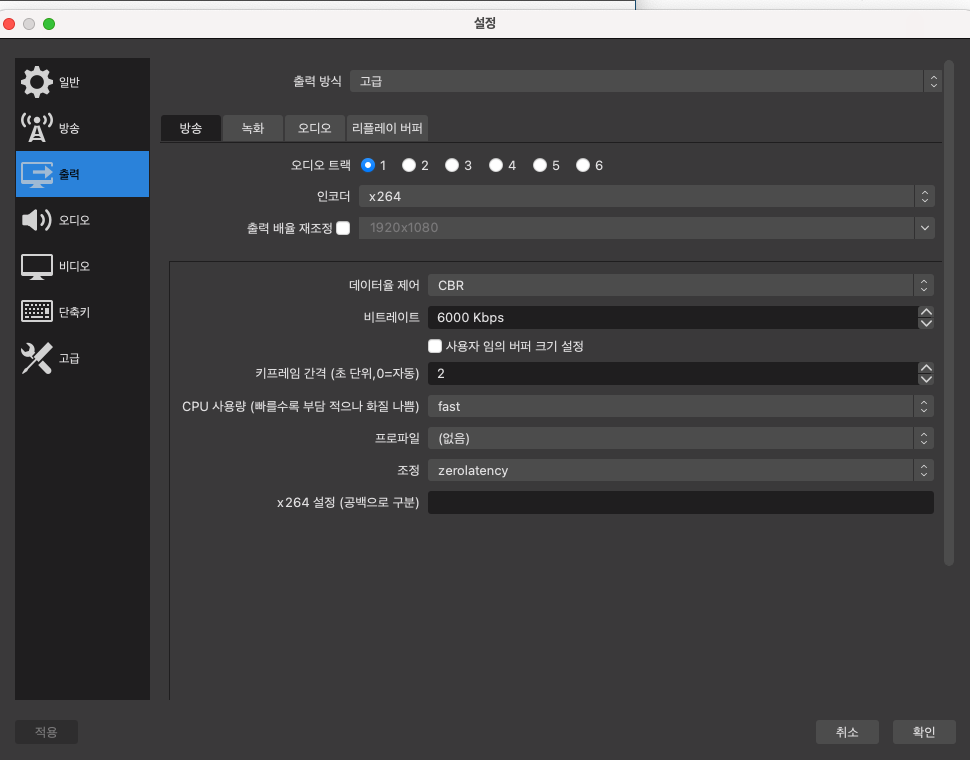Switch to the 녹화 tab

click(x=253, y=128)
